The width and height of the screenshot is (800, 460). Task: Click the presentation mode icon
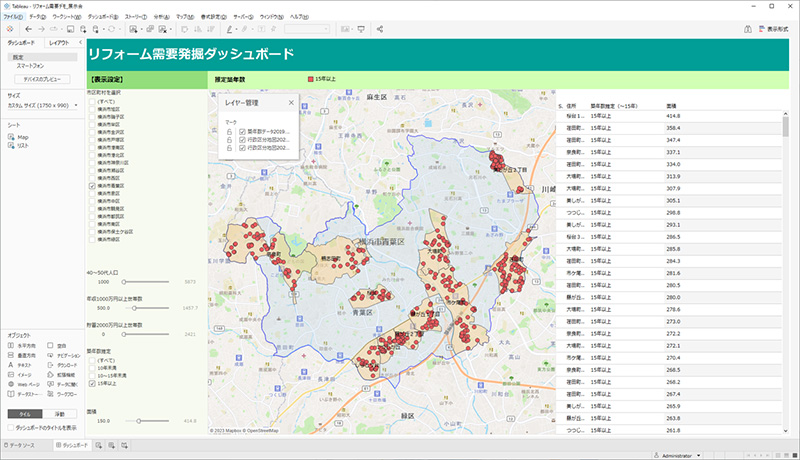point(361,29)
